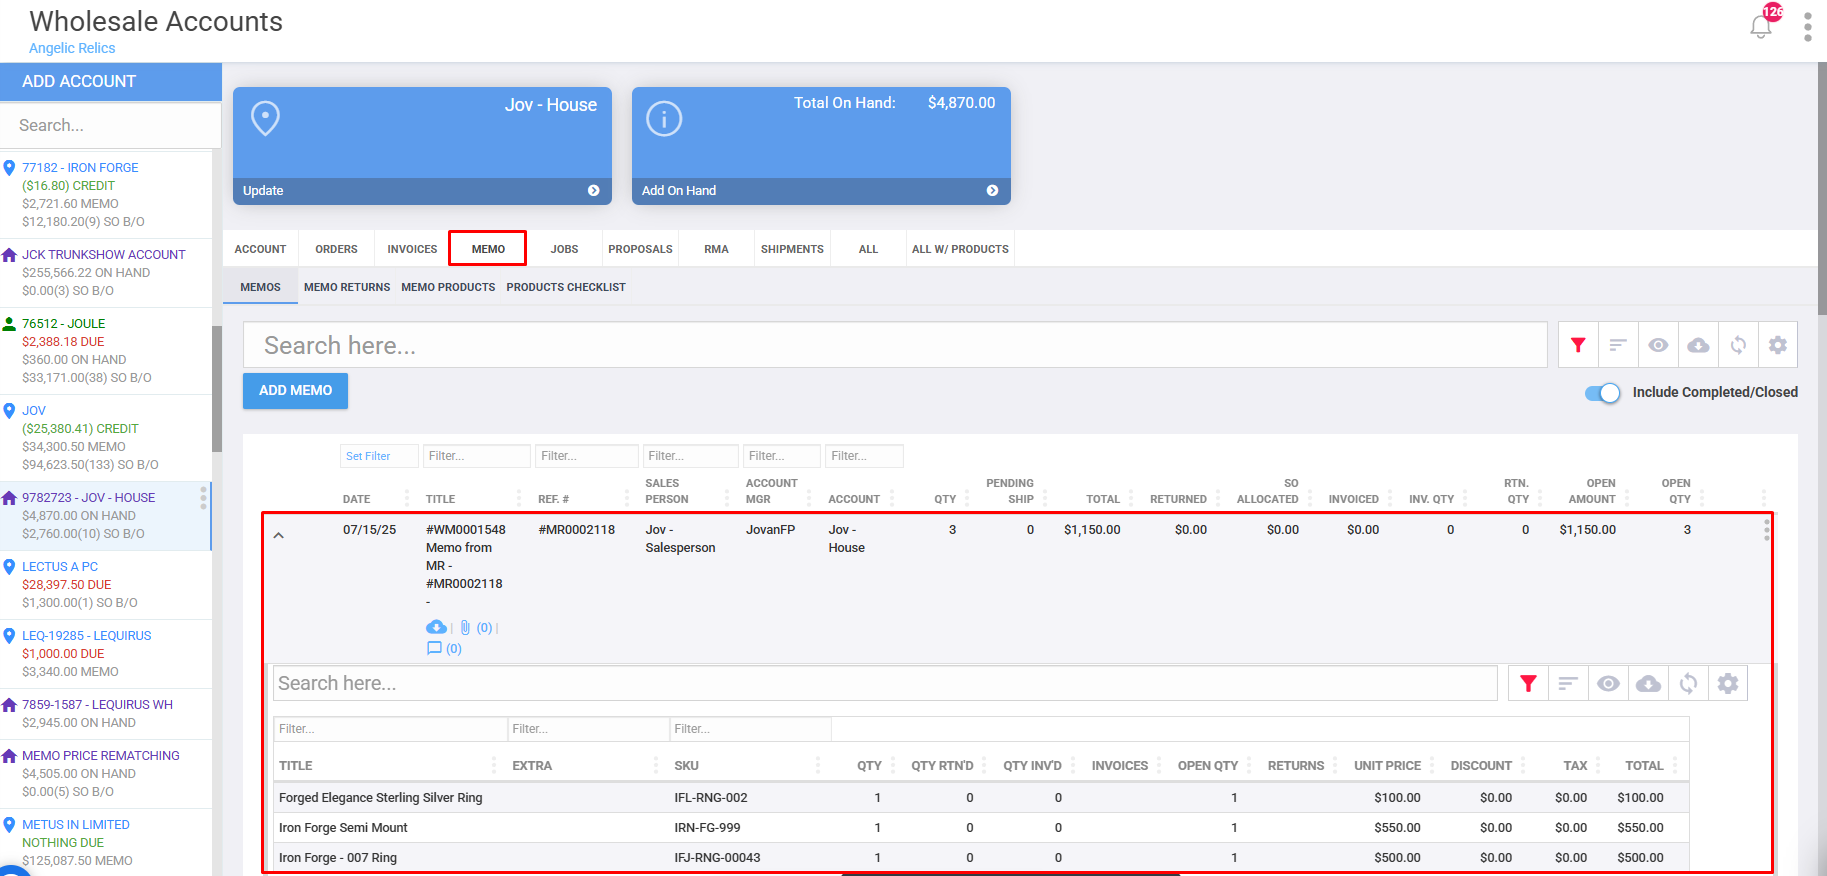
Task: Click the arrow on the Update bar
Action: pyautogui.click(x=593, y=190)
